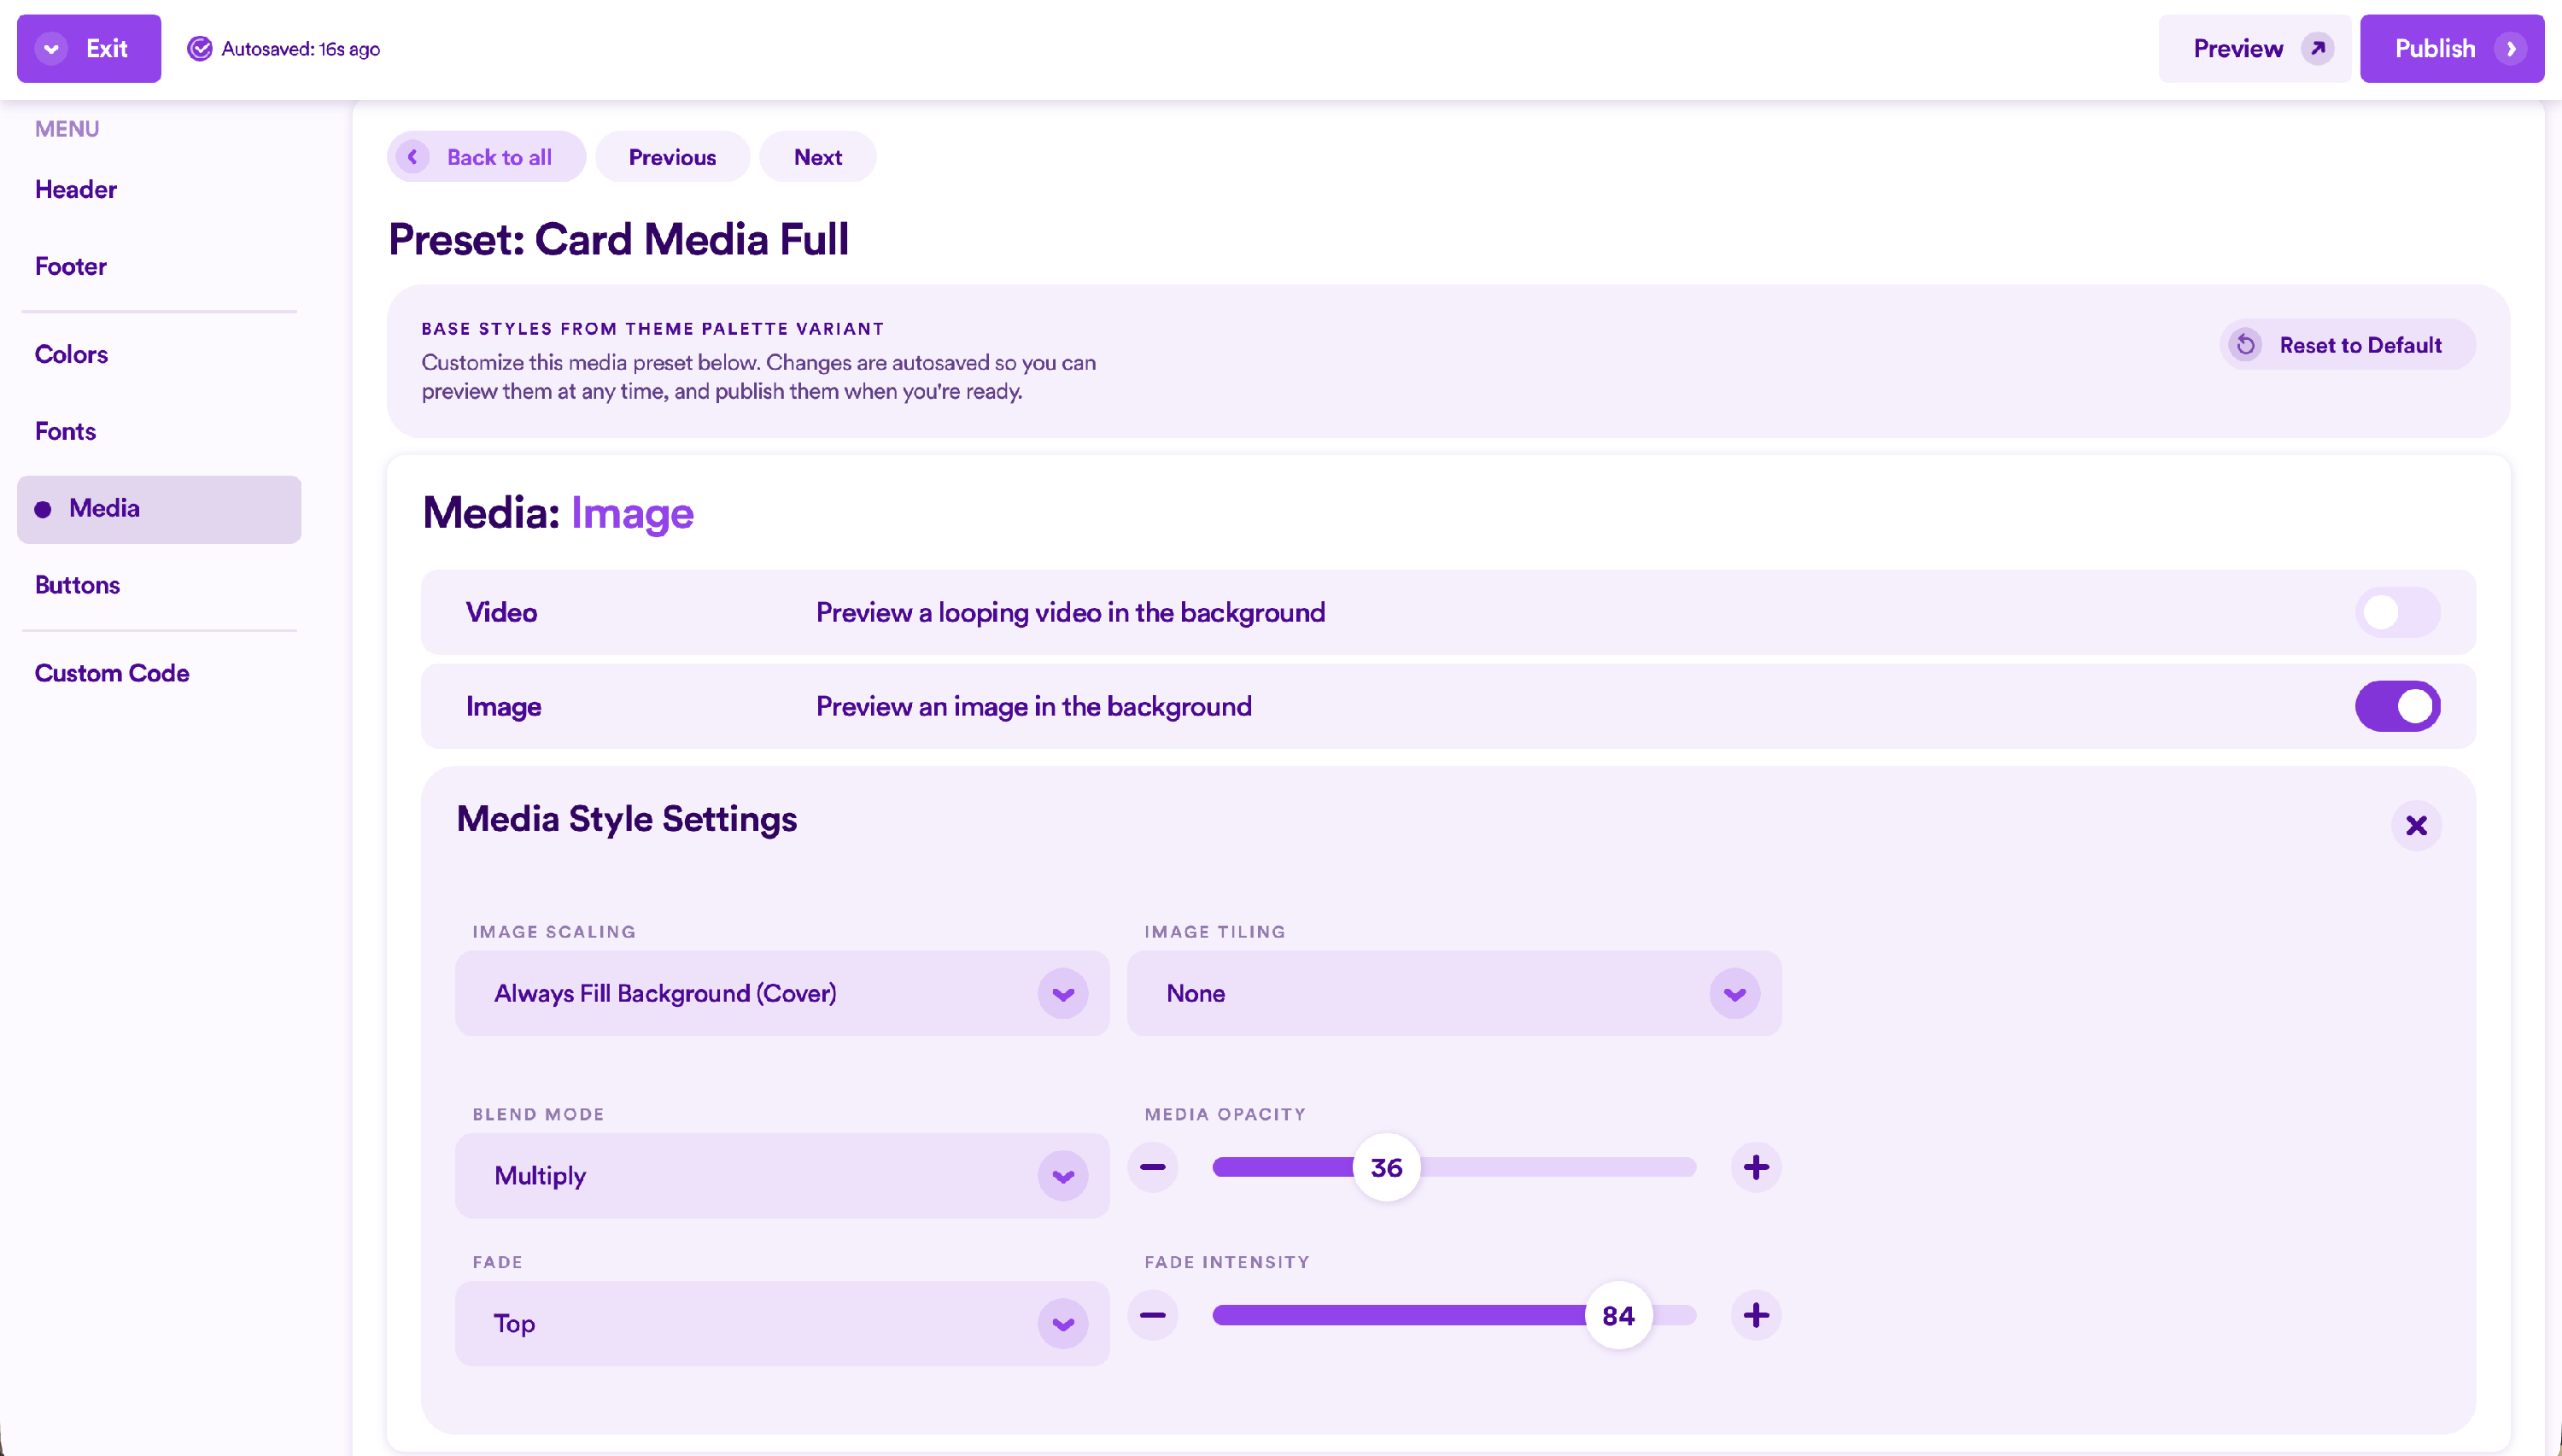Go to Custom Code in sidebar
The width and height of the screenshot is (2562, 1456).
pyautogui.click(x=112, y=673)
